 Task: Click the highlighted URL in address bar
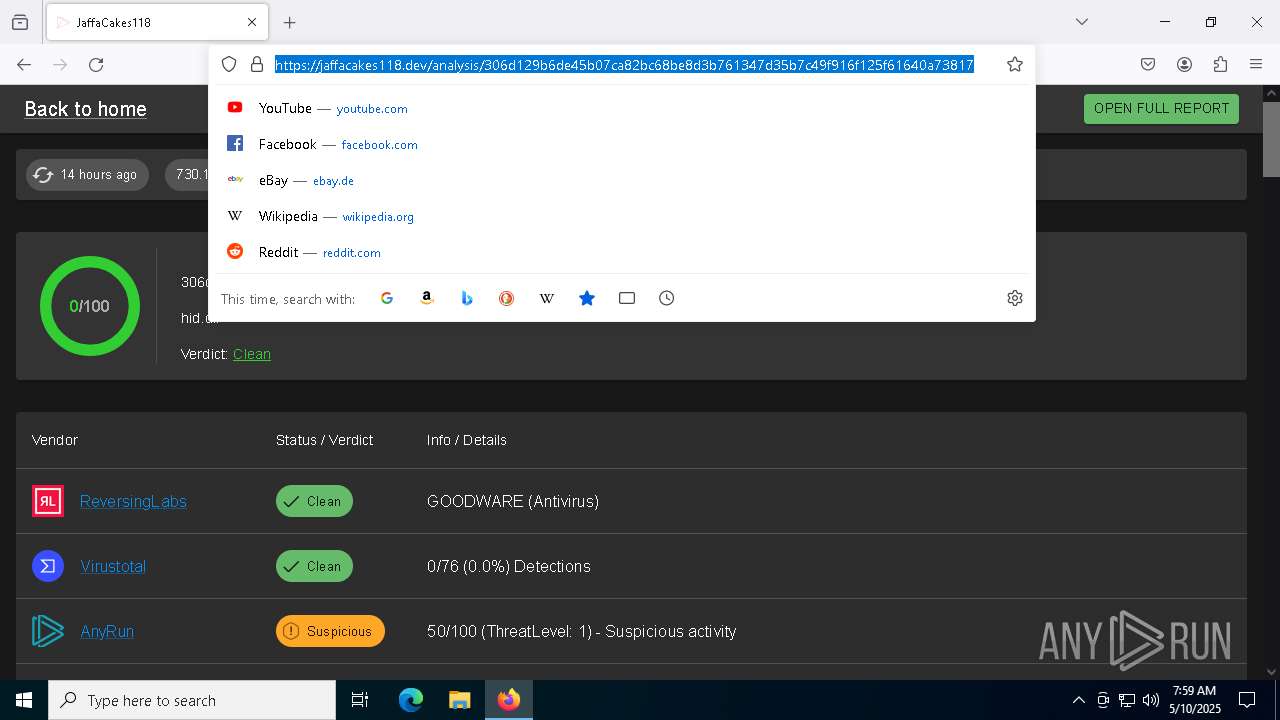(624, 65)
